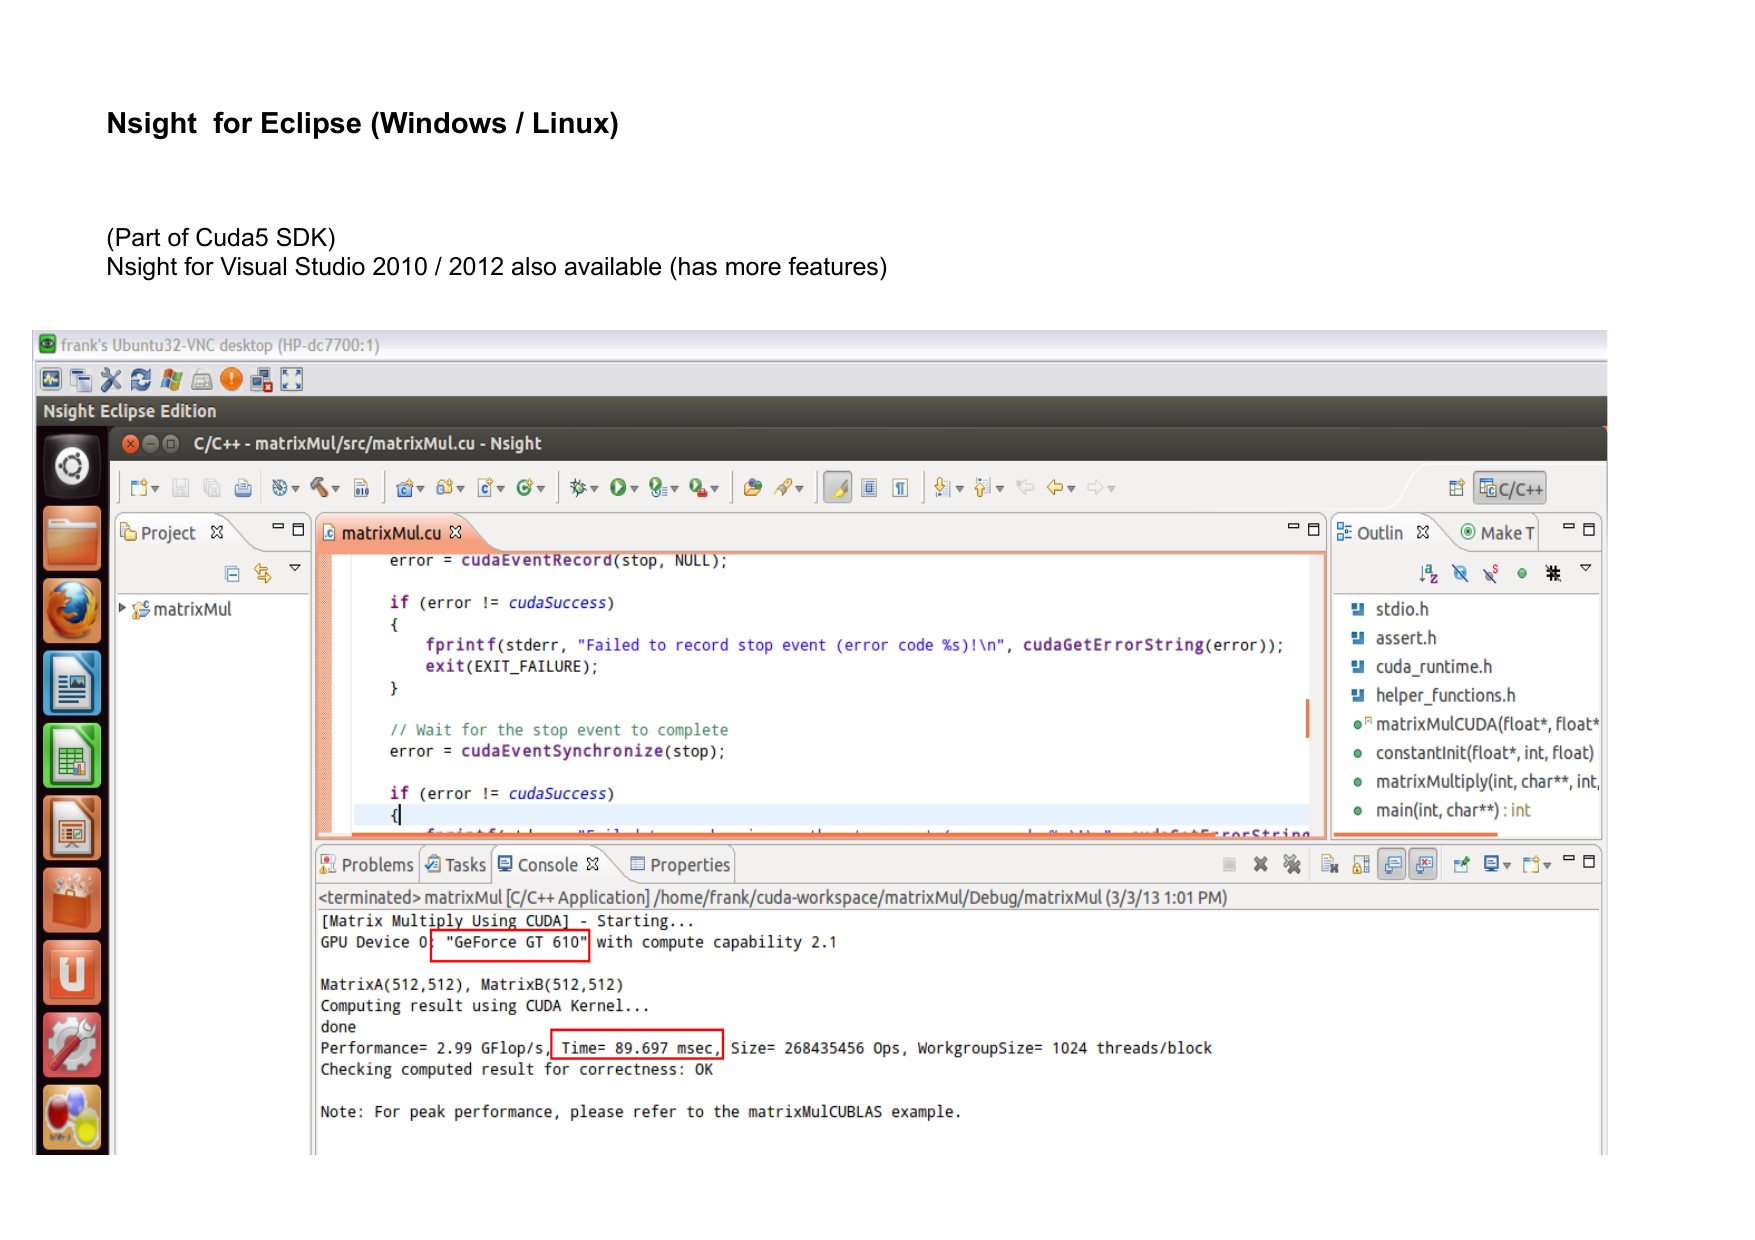
Task: Click Remove All Terminated Launches icon
Action: pos(1292,864)
